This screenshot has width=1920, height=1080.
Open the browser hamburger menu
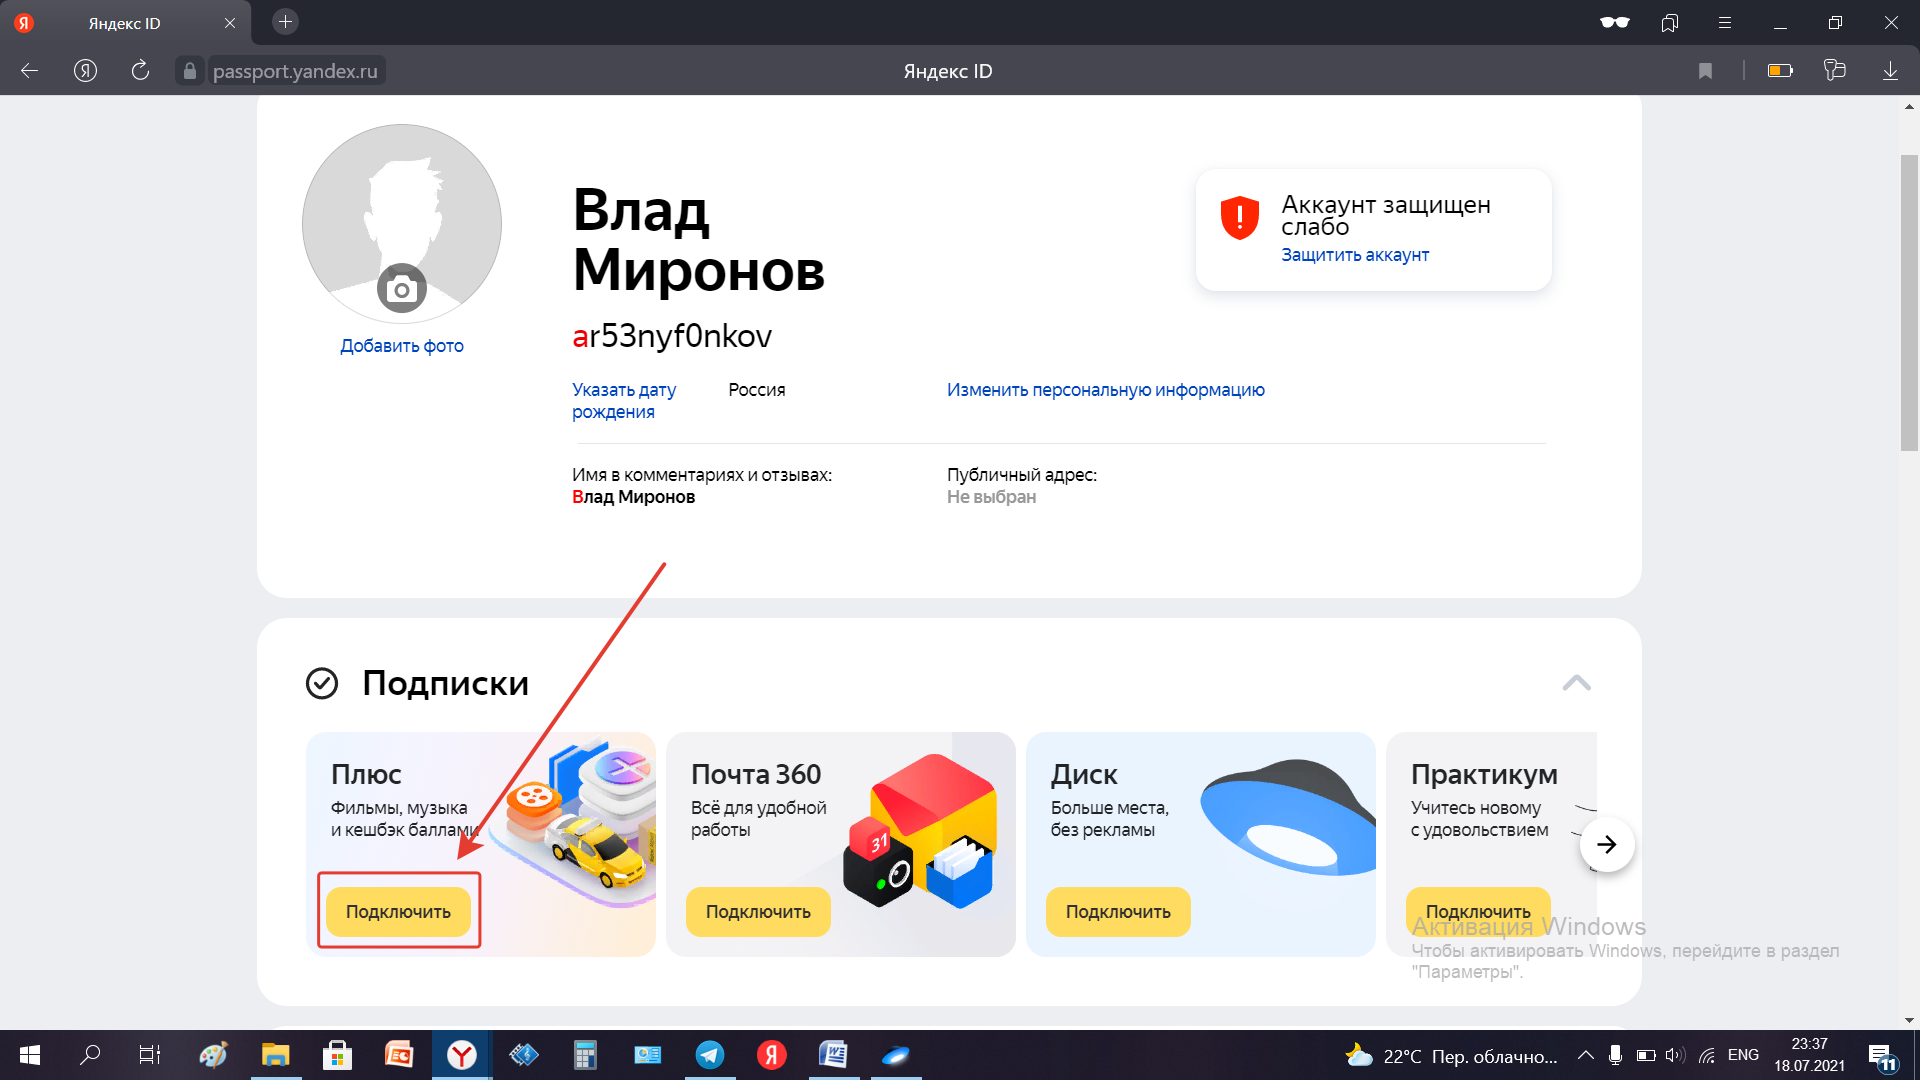point(1725,23)
